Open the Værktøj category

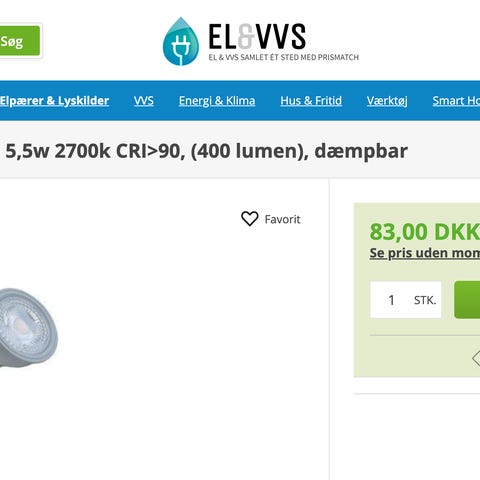coord(387,101)
